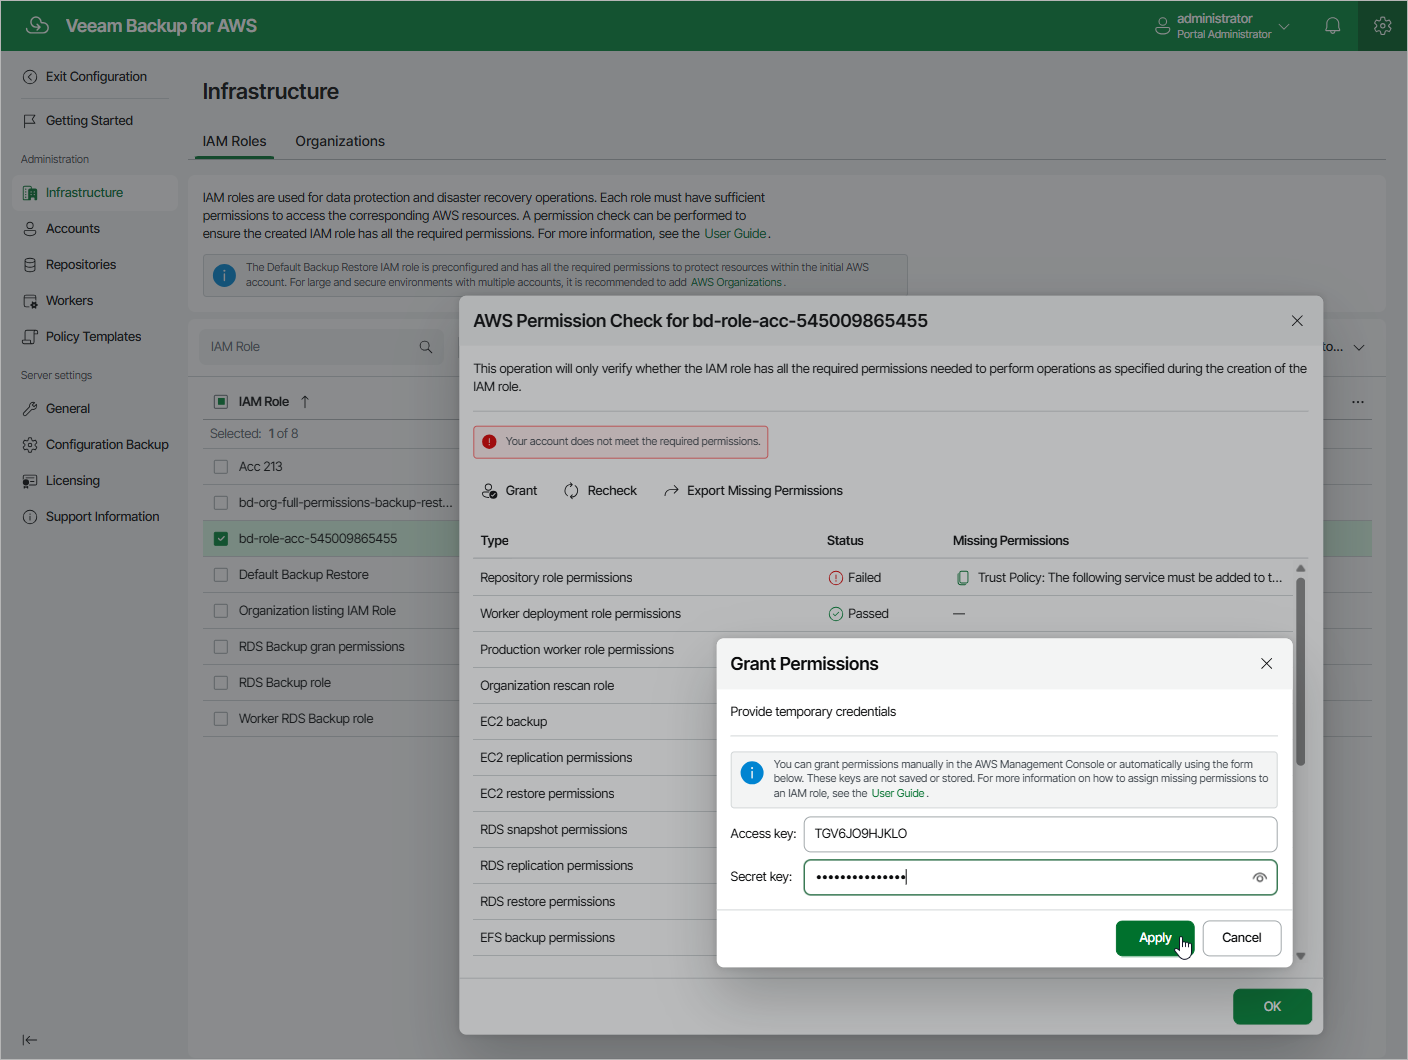The height and width of the screenshot is (1060, 1408).
Task: Apply the temporary credentials
Action: point(1155,938)
